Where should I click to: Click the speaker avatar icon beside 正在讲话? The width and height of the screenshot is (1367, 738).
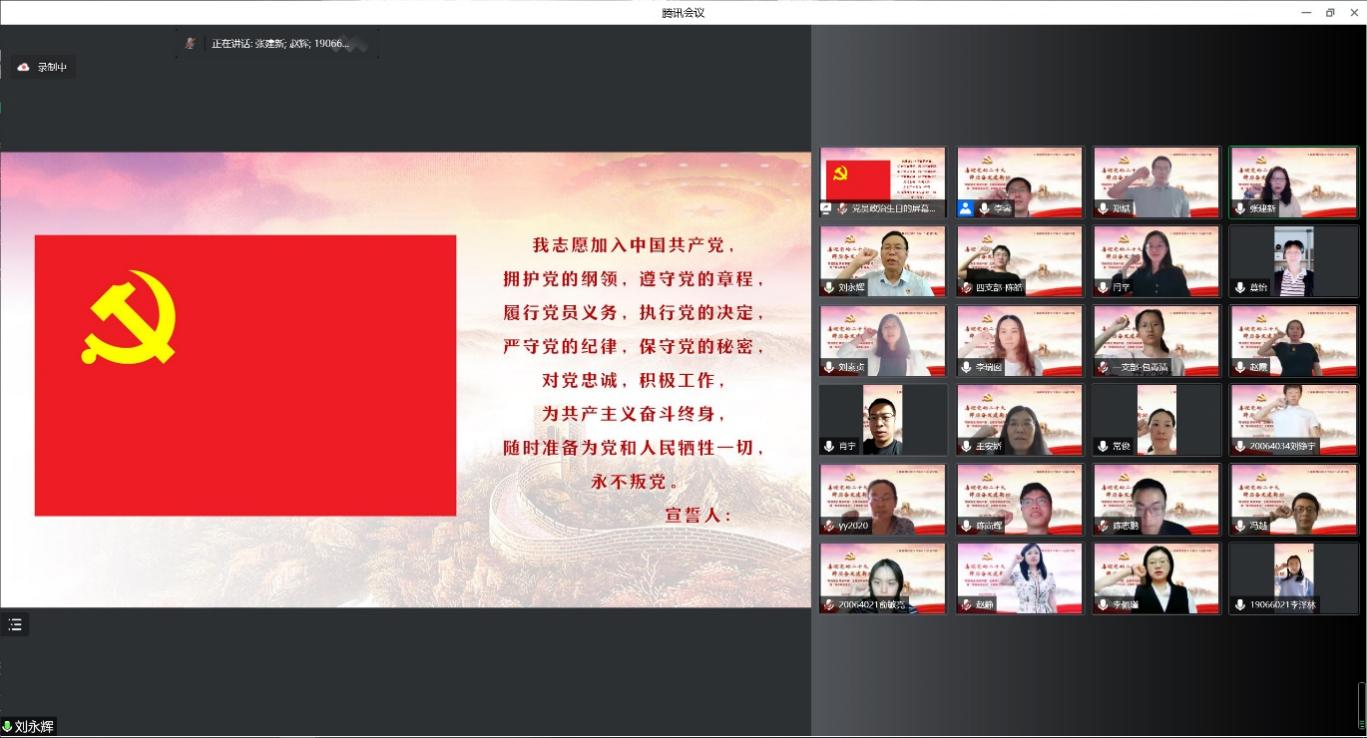tap(190, 44)
